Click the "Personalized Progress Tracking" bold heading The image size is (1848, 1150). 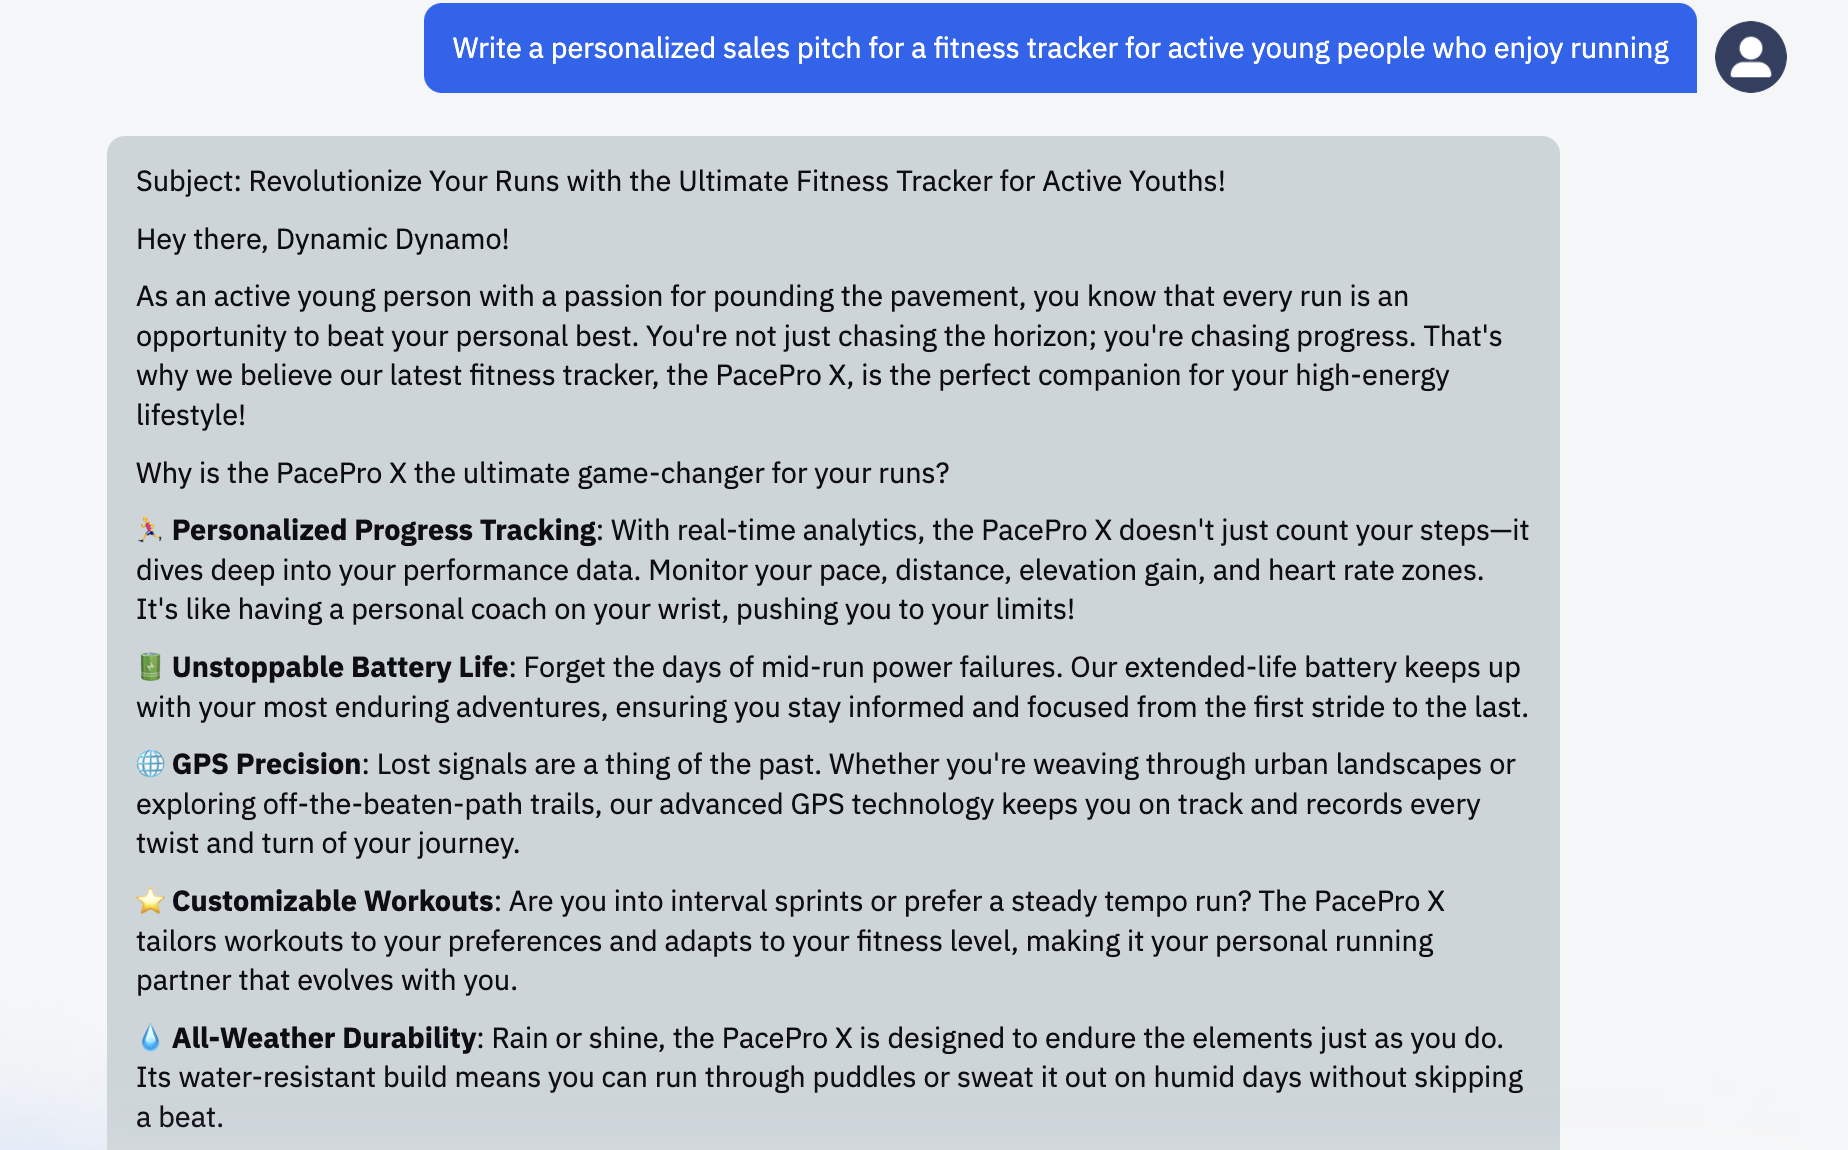(383, 530)
